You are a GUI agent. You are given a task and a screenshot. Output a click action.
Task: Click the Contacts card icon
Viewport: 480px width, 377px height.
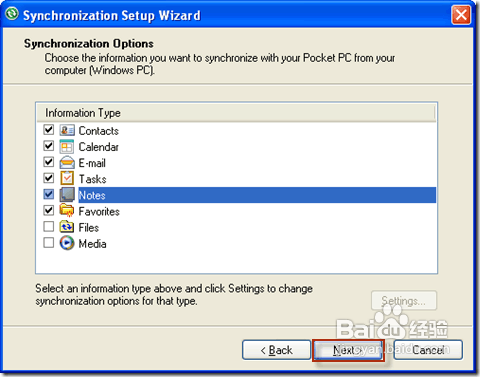coord(67,130)
